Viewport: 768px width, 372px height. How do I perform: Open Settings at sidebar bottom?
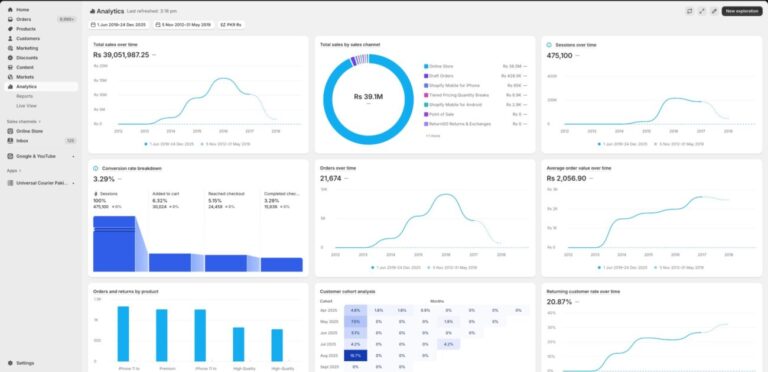41,363
